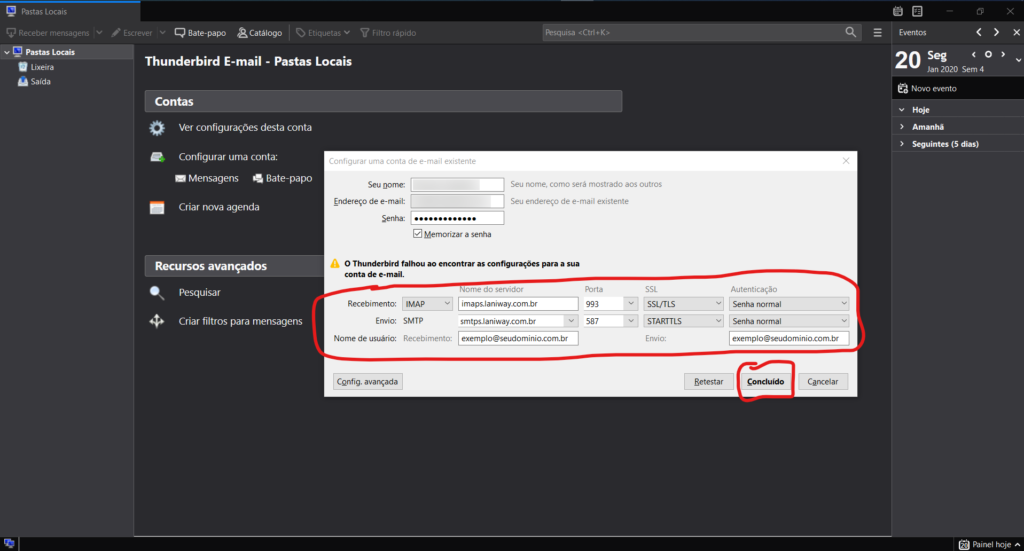Open the outgoing port 587 dropdown
The height and width of the screenshot is (551, 1024).
pyautogui.click(x=630, y=321)
